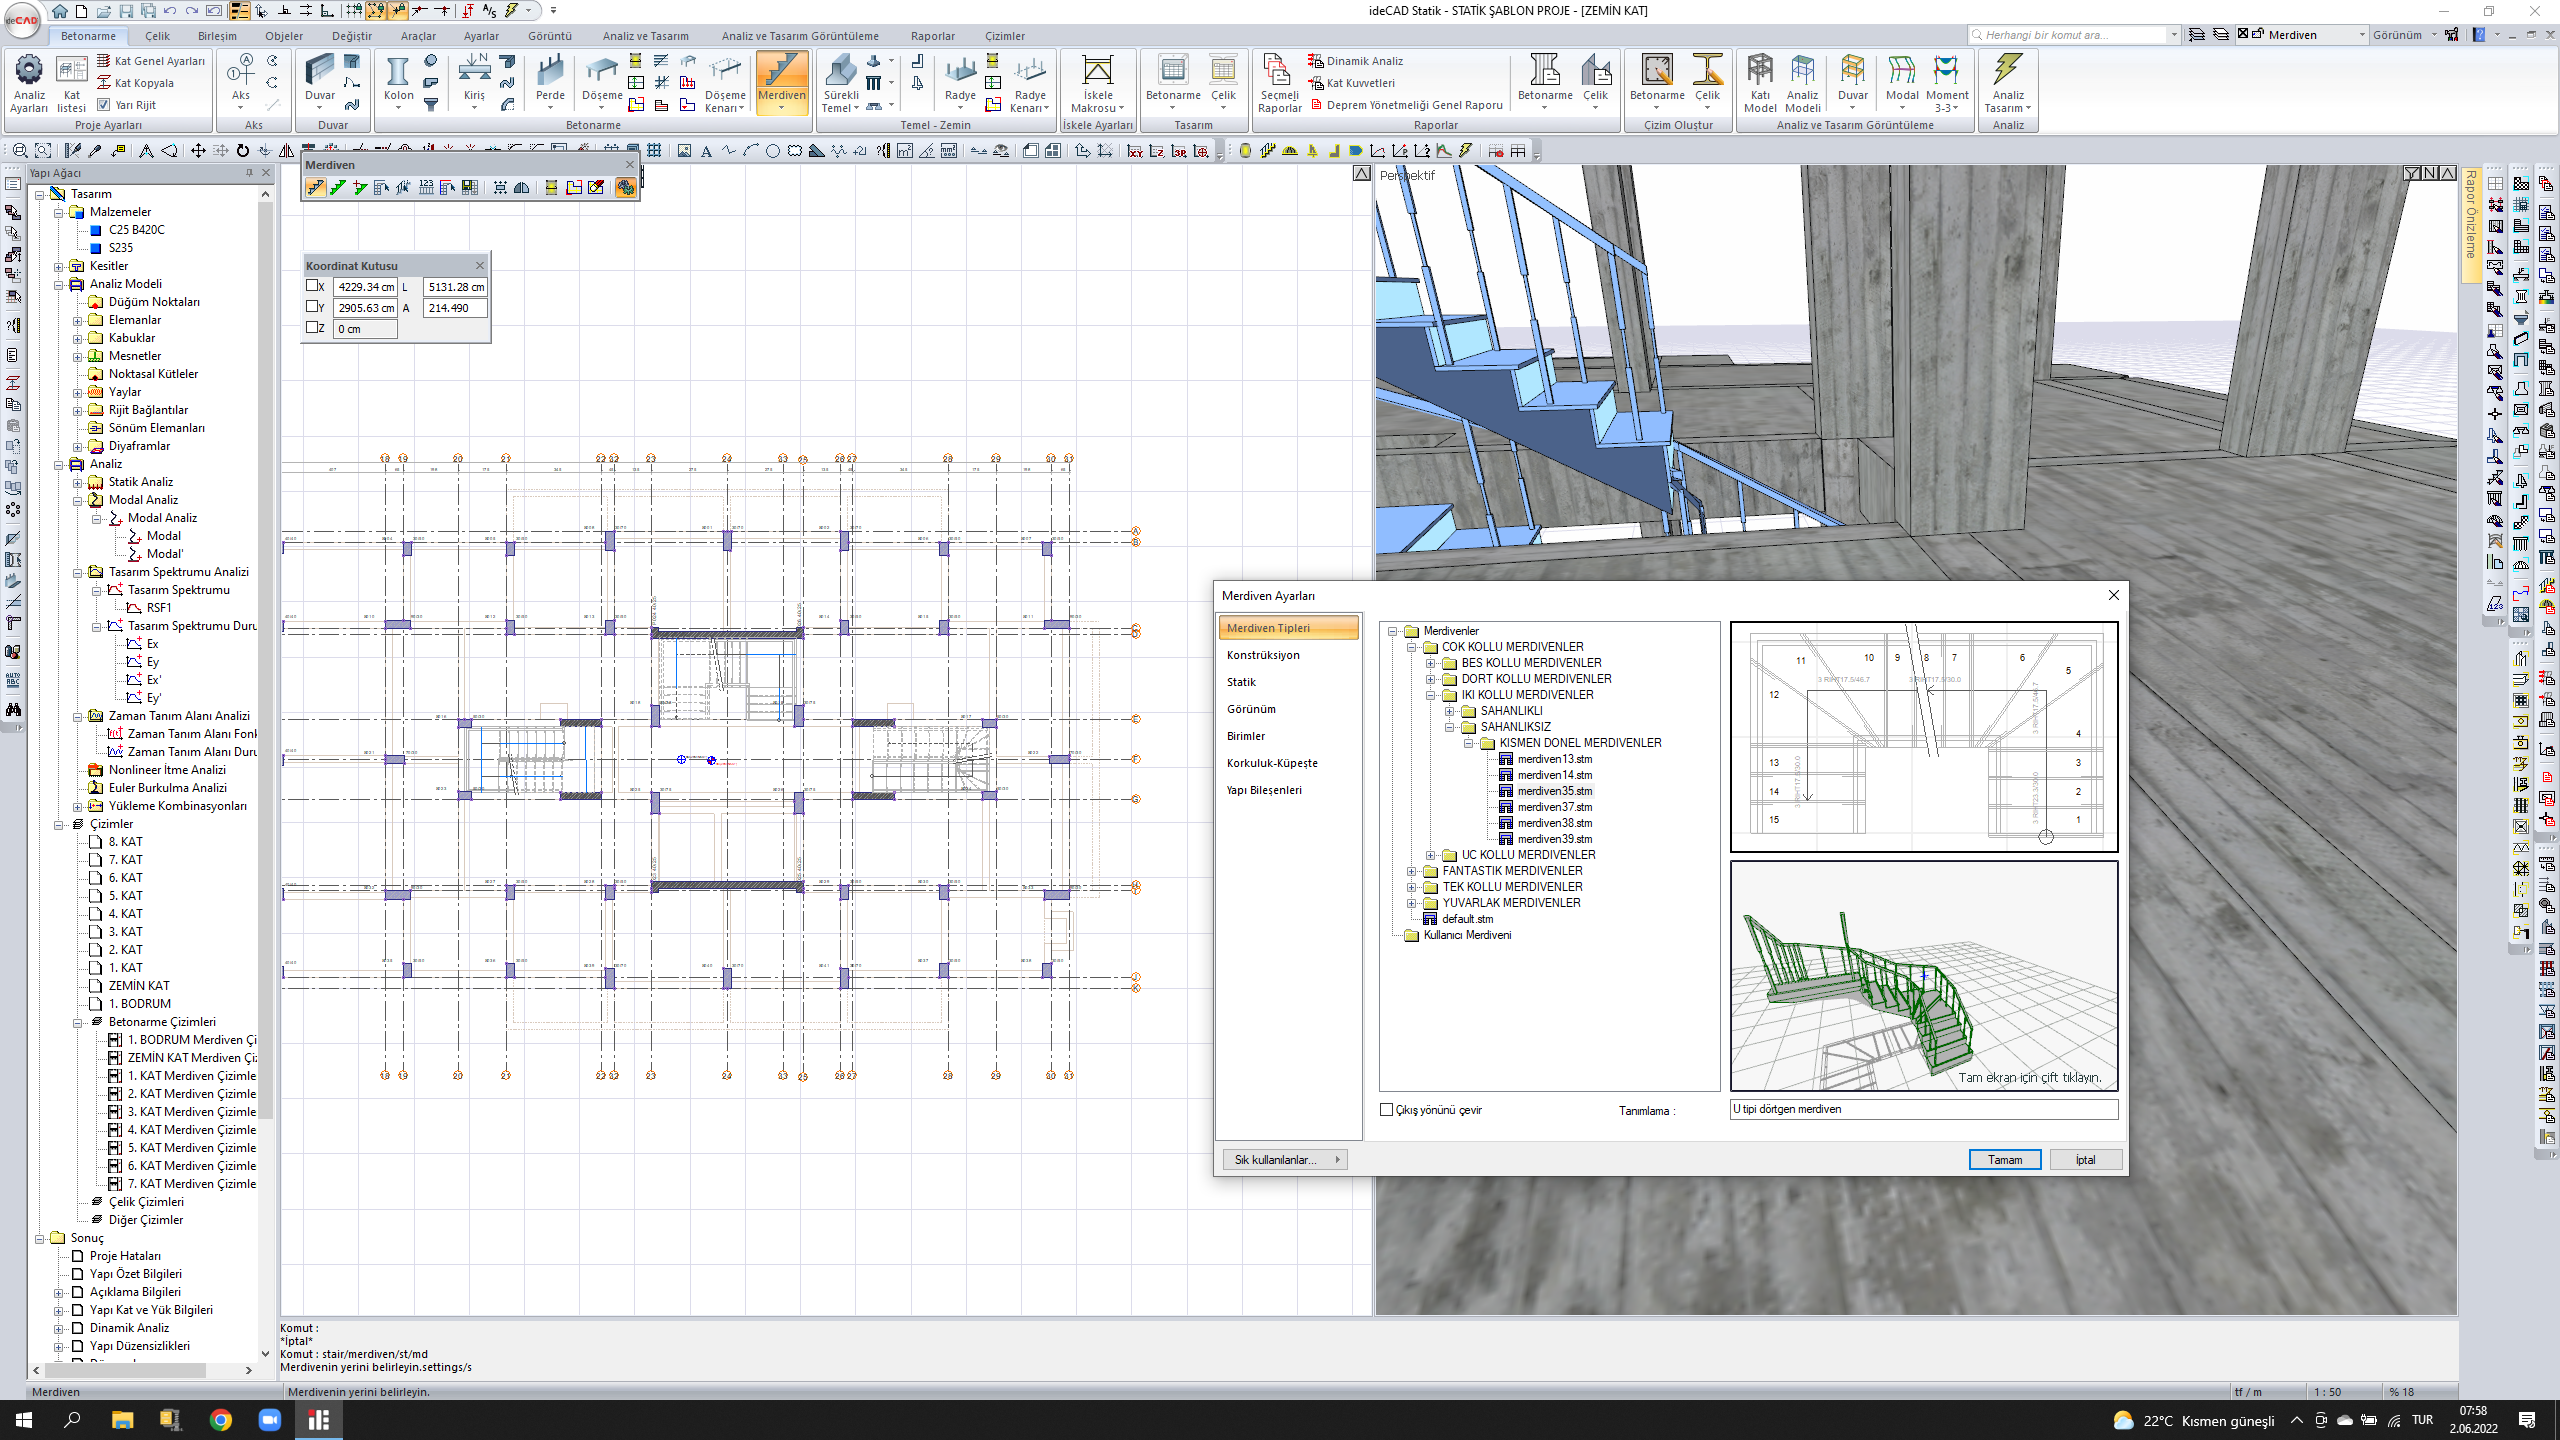Toggle the Yarı Rijit checkbox
The image size is (2560, 1440).
(x=103, y=105)
